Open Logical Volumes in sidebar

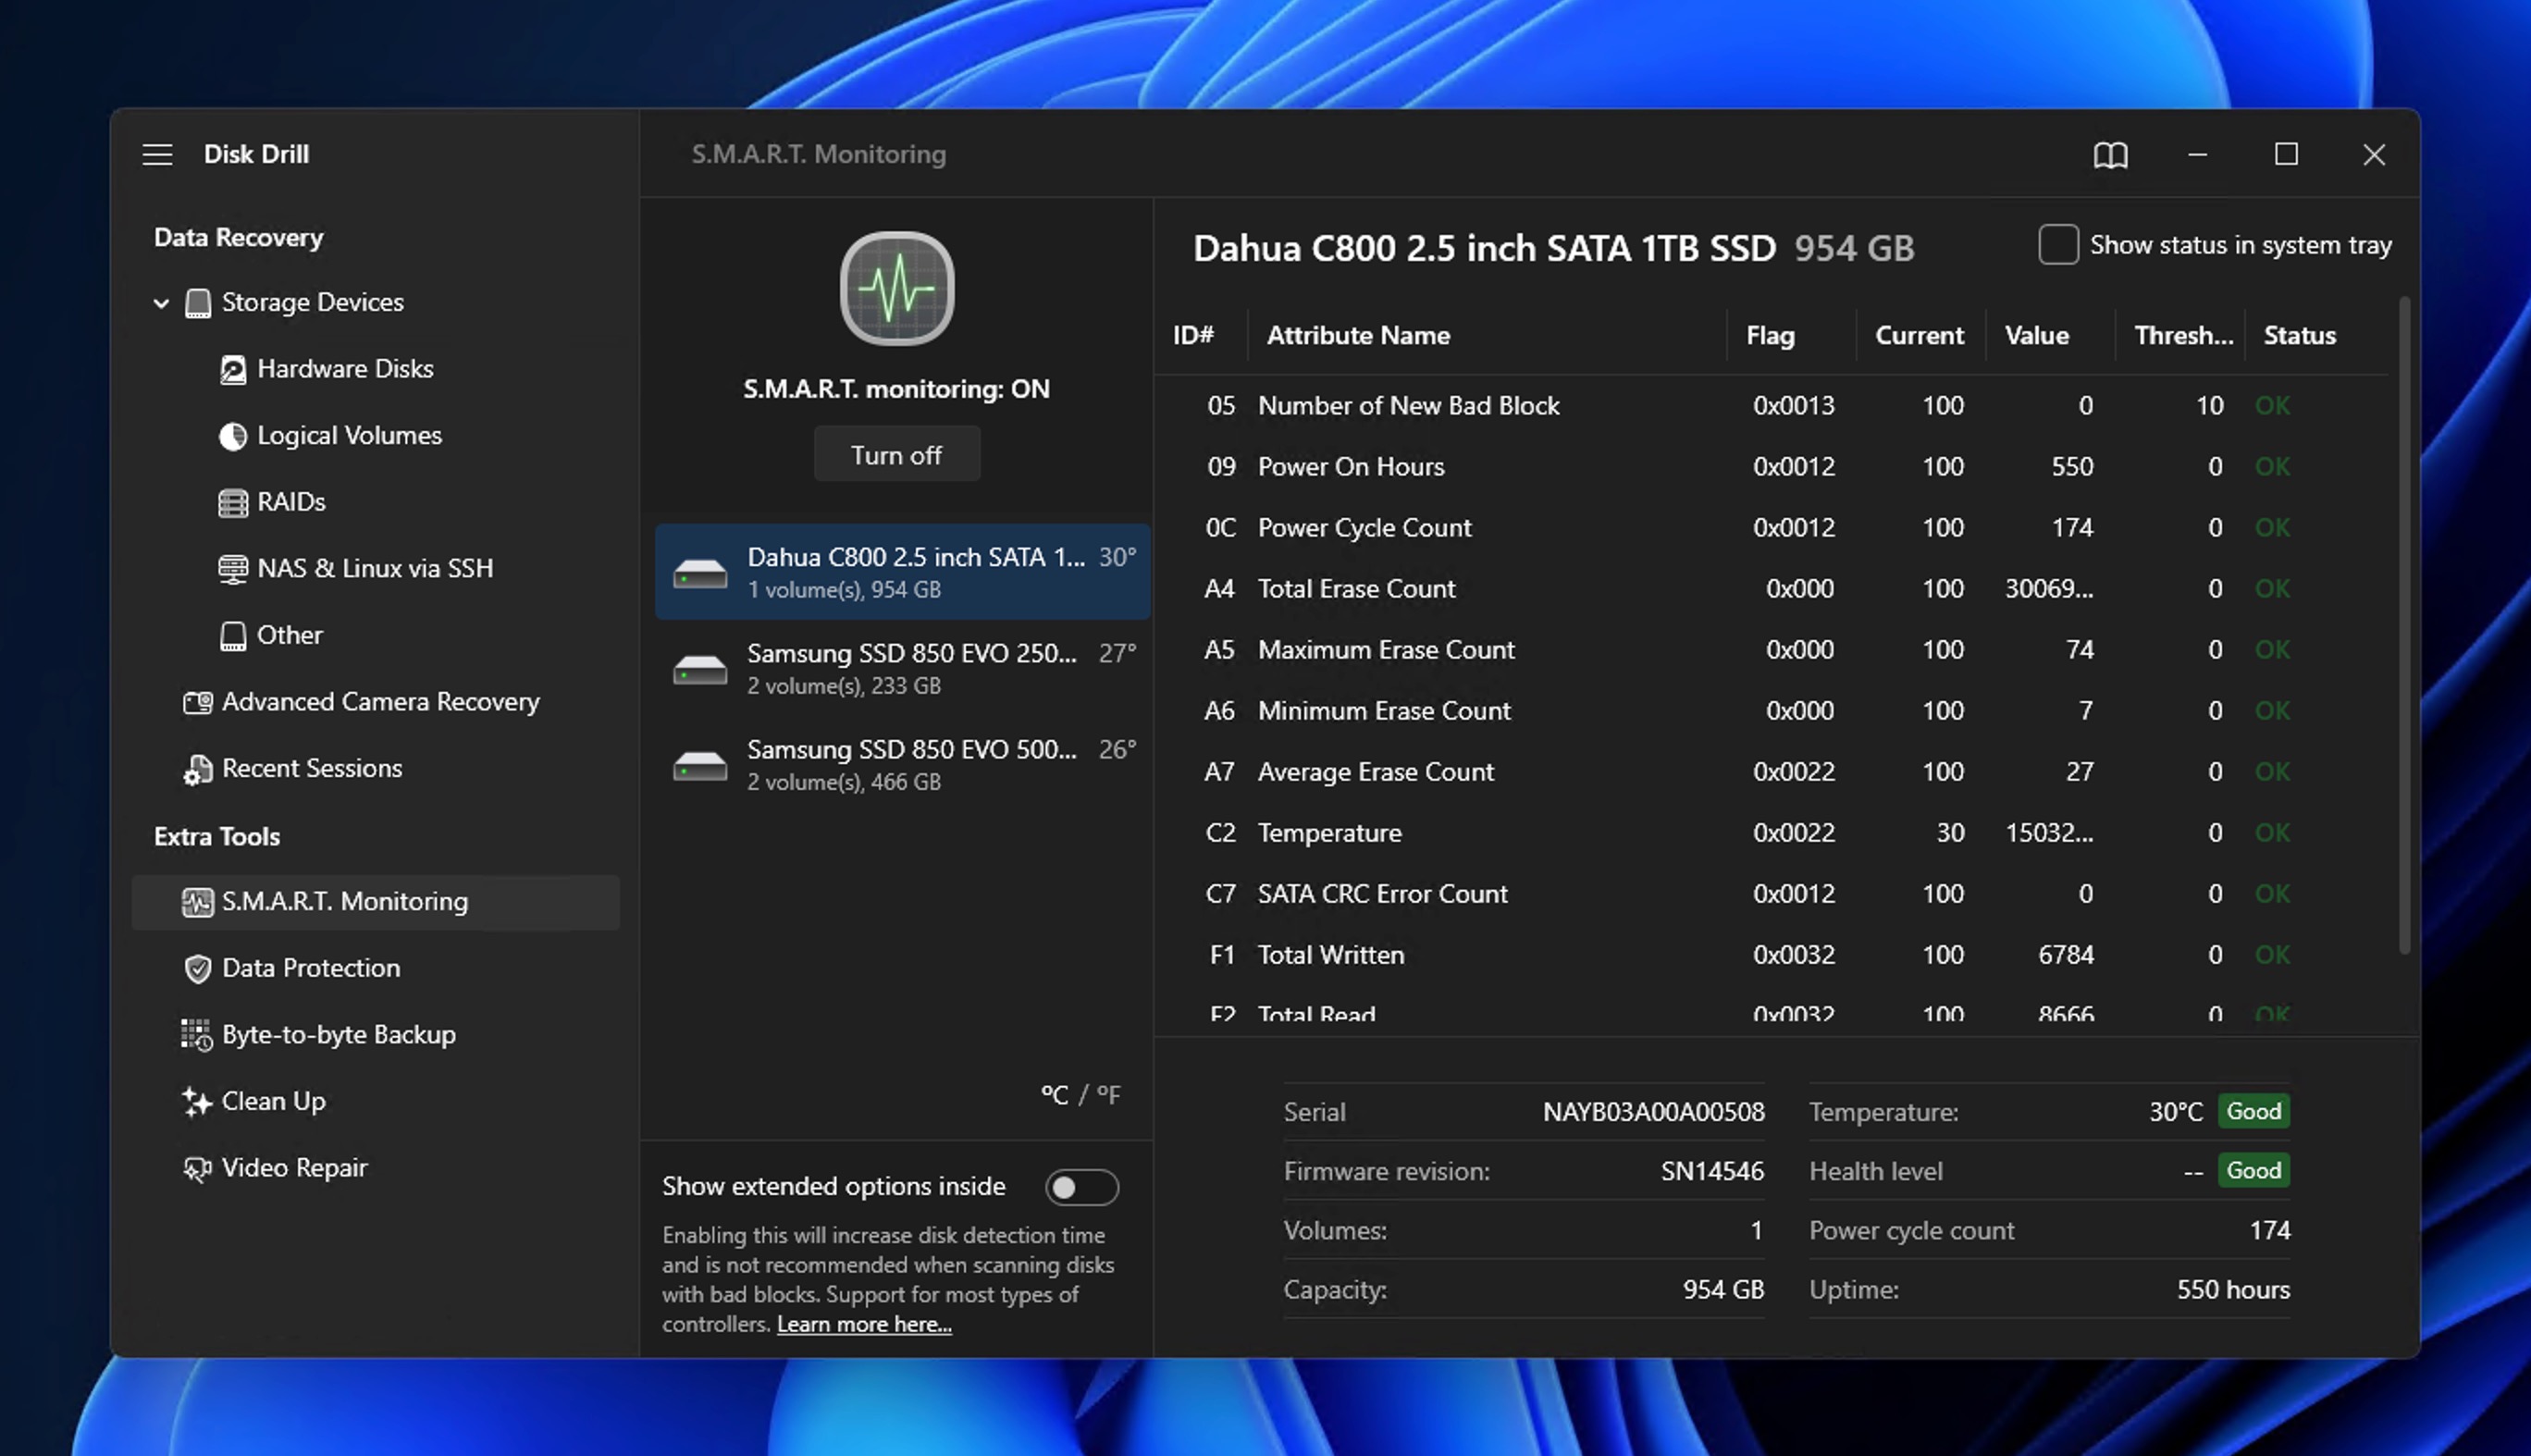(x=349, y=436)
